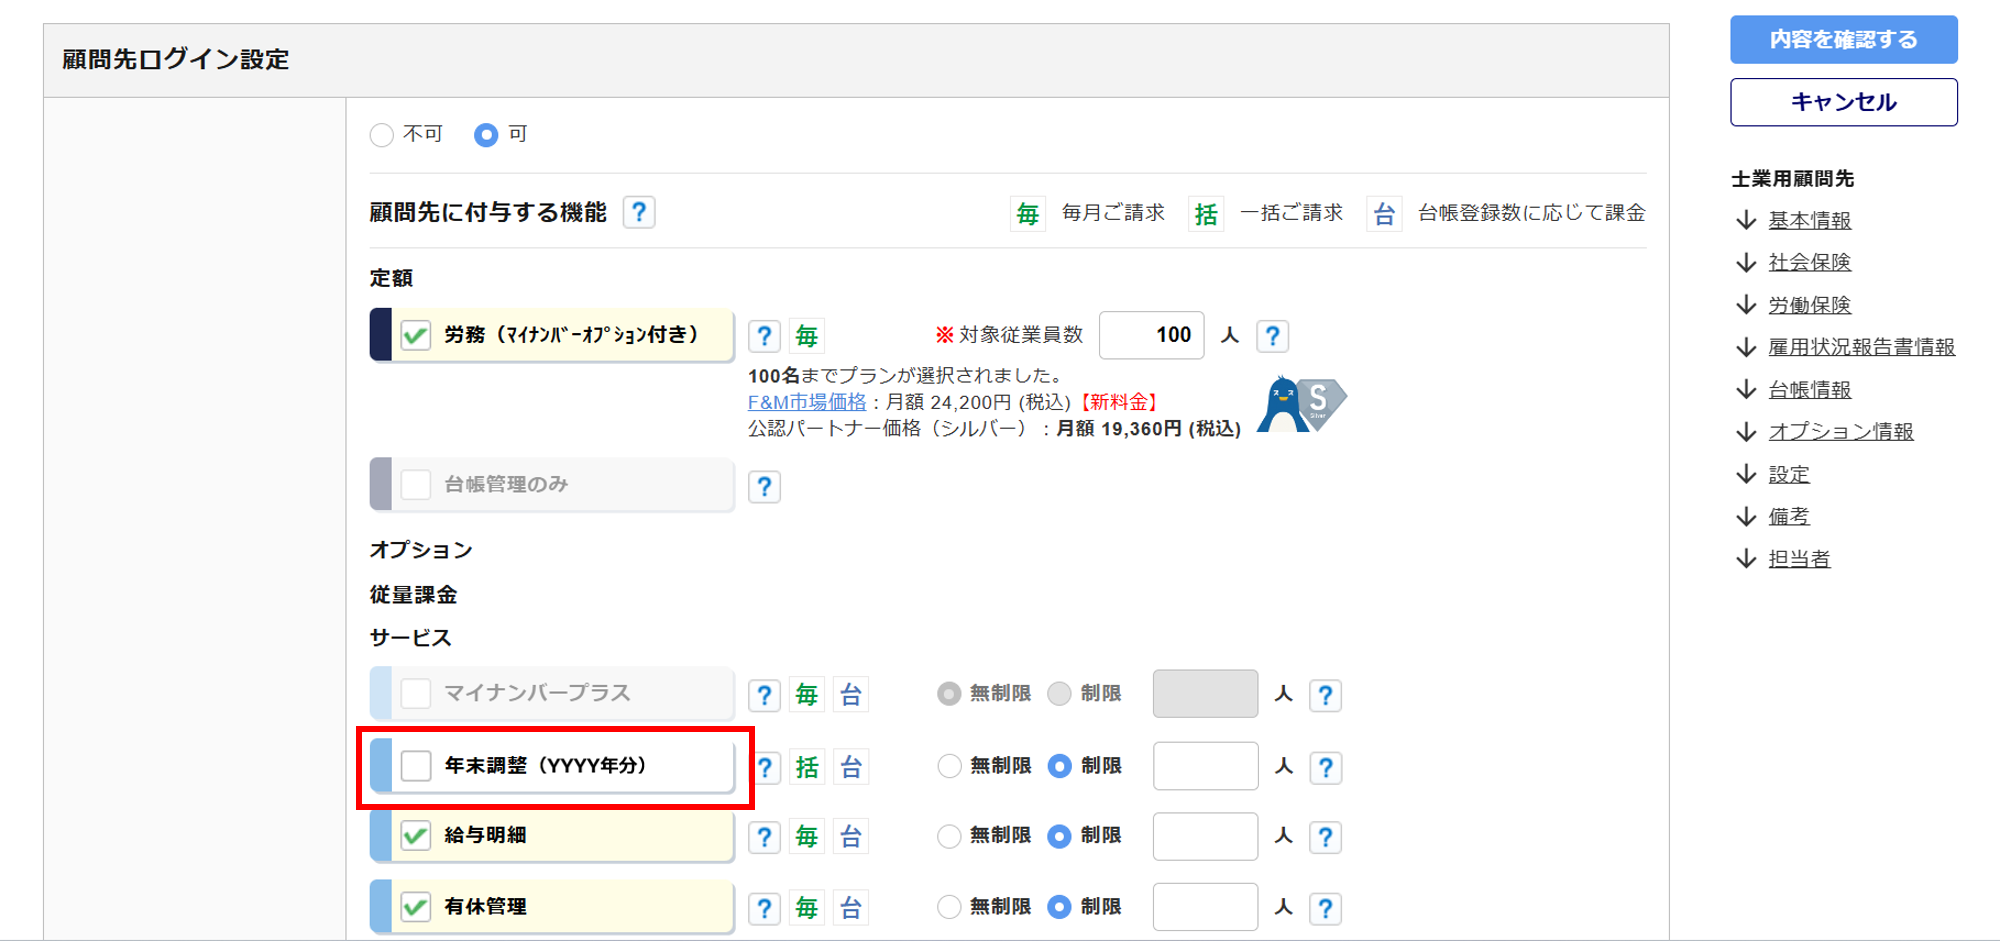
Task: Open the F&M市場価格 link
Action: click(807, 402)
